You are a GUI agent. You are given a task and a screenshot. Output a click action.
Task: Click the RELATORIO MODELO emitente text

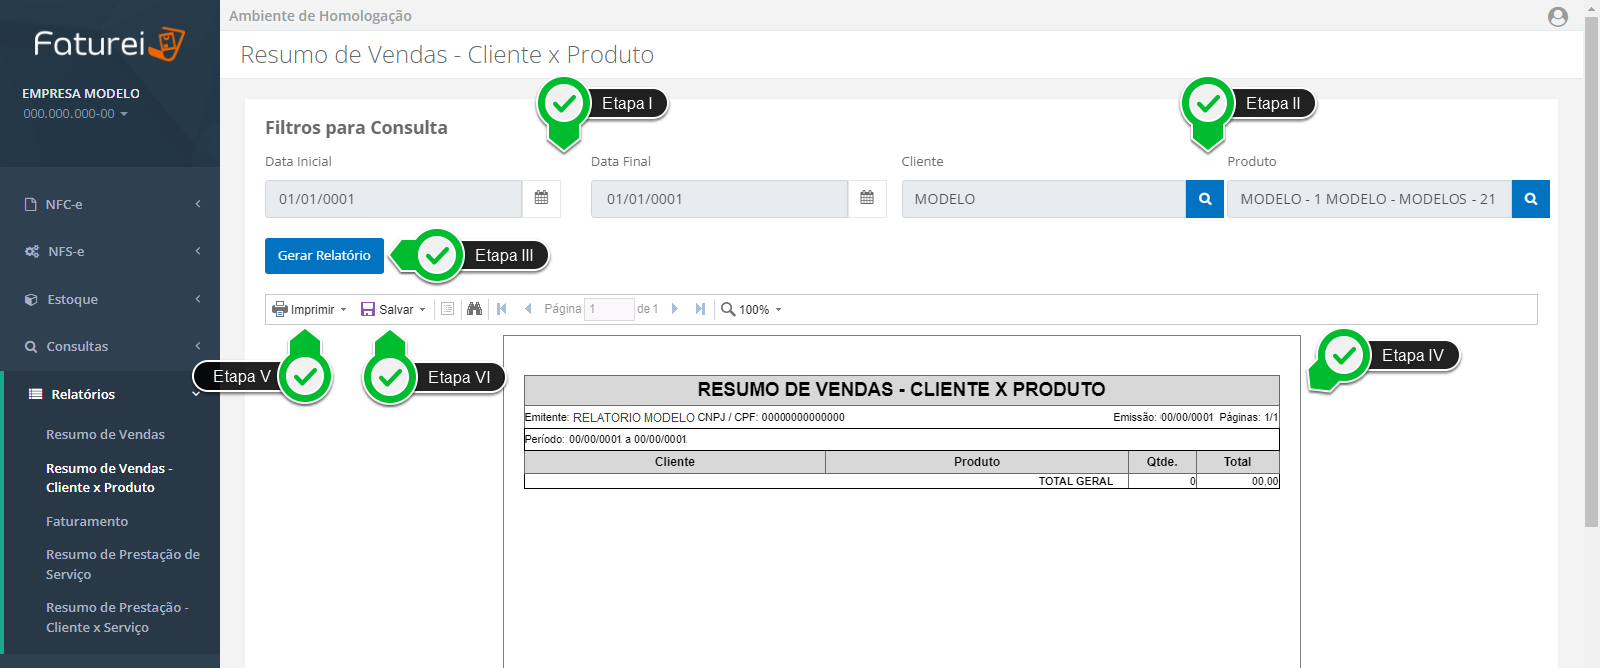click(634, 417)
